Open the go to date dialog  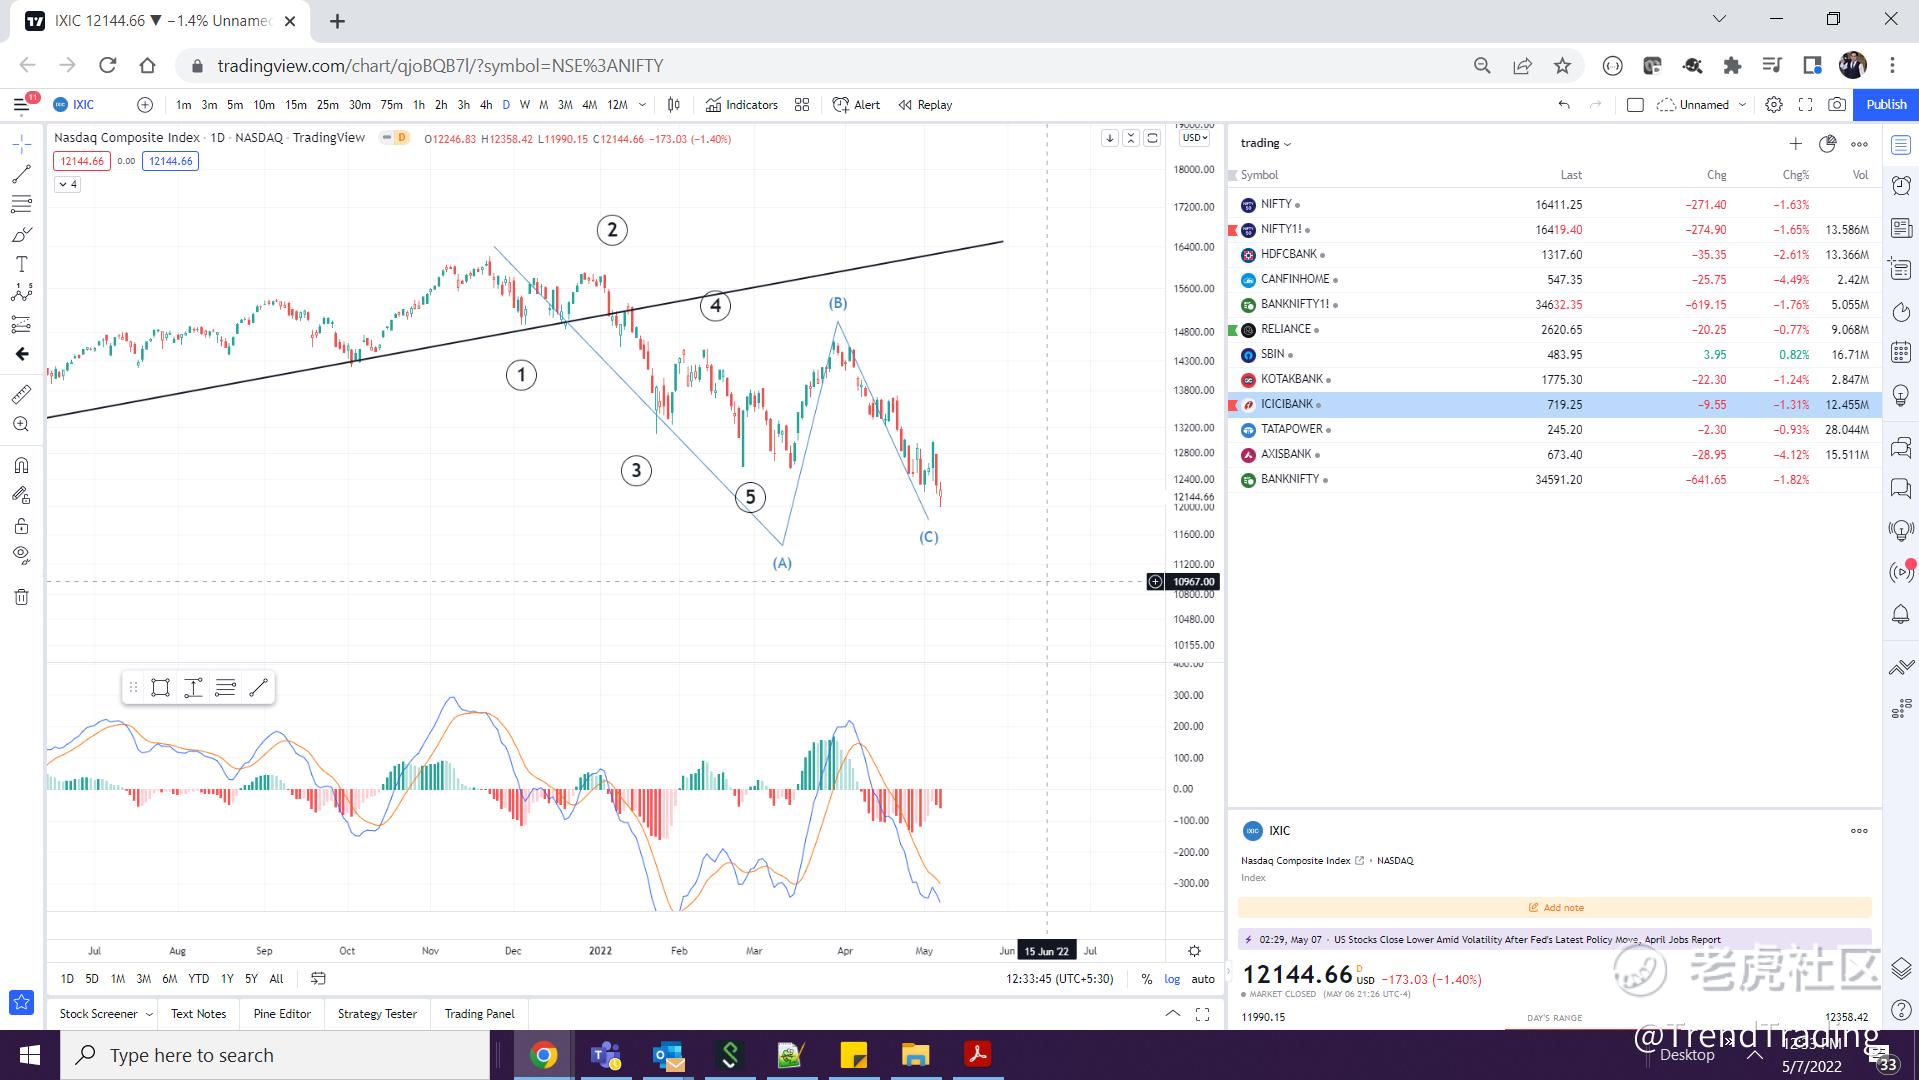click(x=318, y=979)
